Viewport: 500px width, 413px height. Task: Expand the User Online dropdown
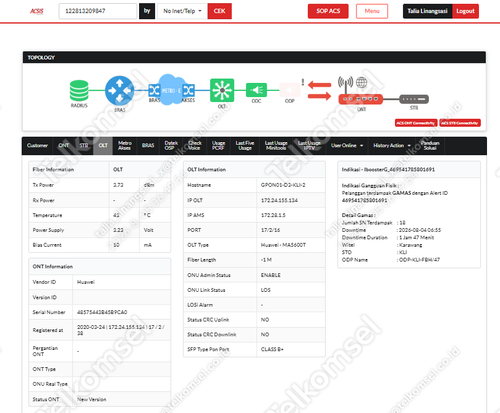coord(347,146)
